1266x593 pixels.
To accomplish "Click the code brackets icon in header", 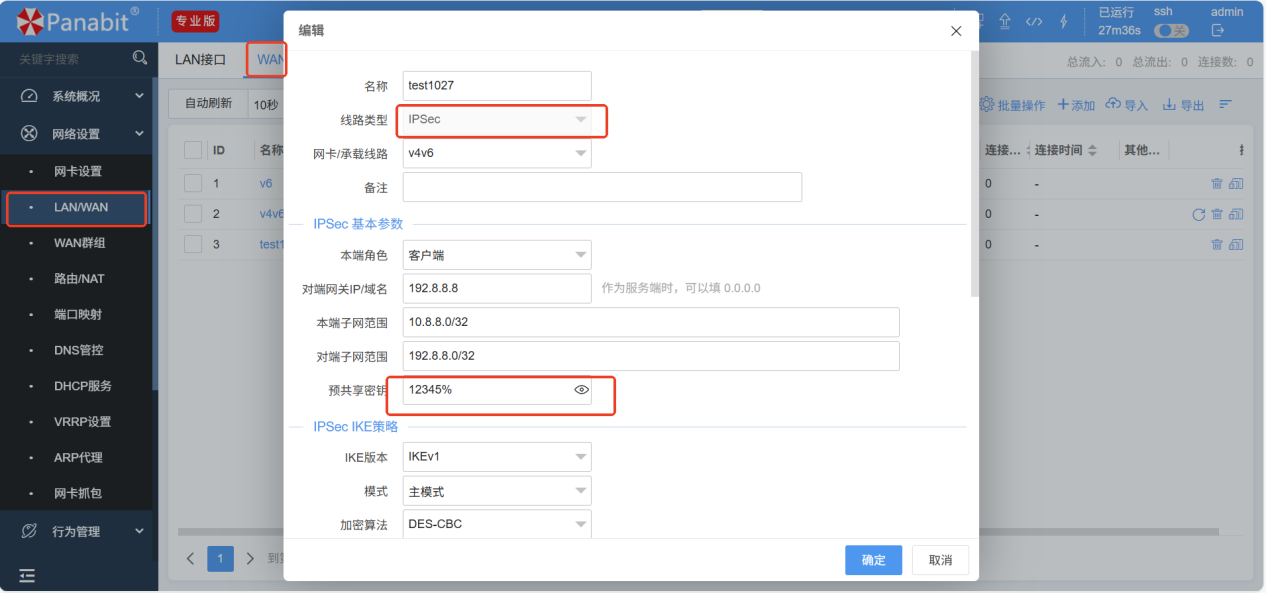I will pyautogui.click(x=1034, y=21).
